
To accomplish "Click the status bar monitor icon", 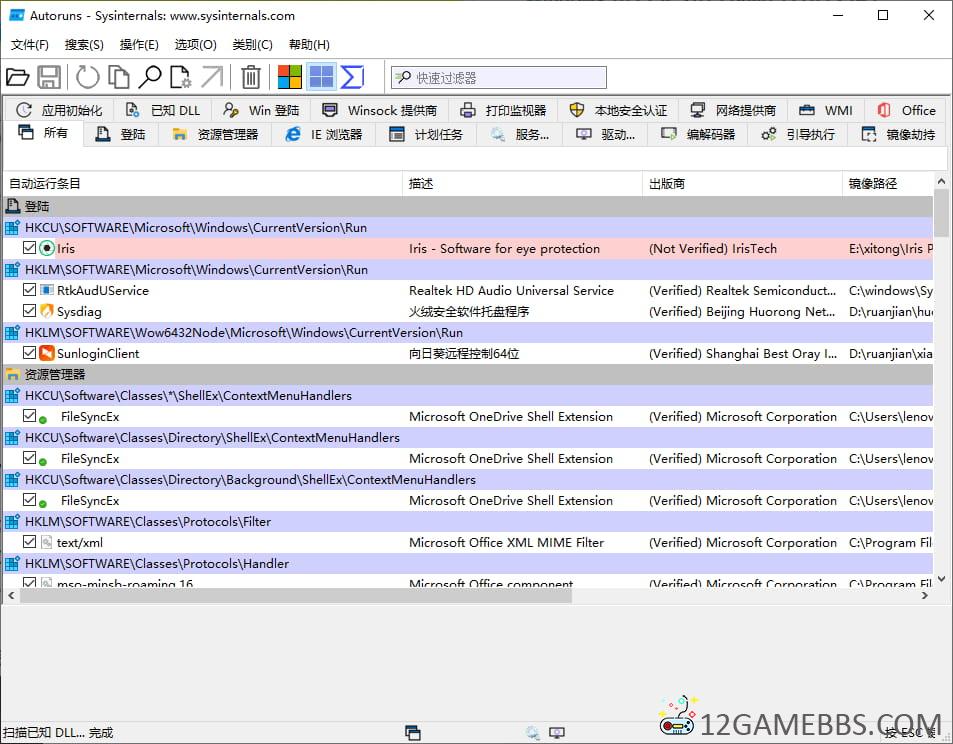I will [x=557, y=732].
